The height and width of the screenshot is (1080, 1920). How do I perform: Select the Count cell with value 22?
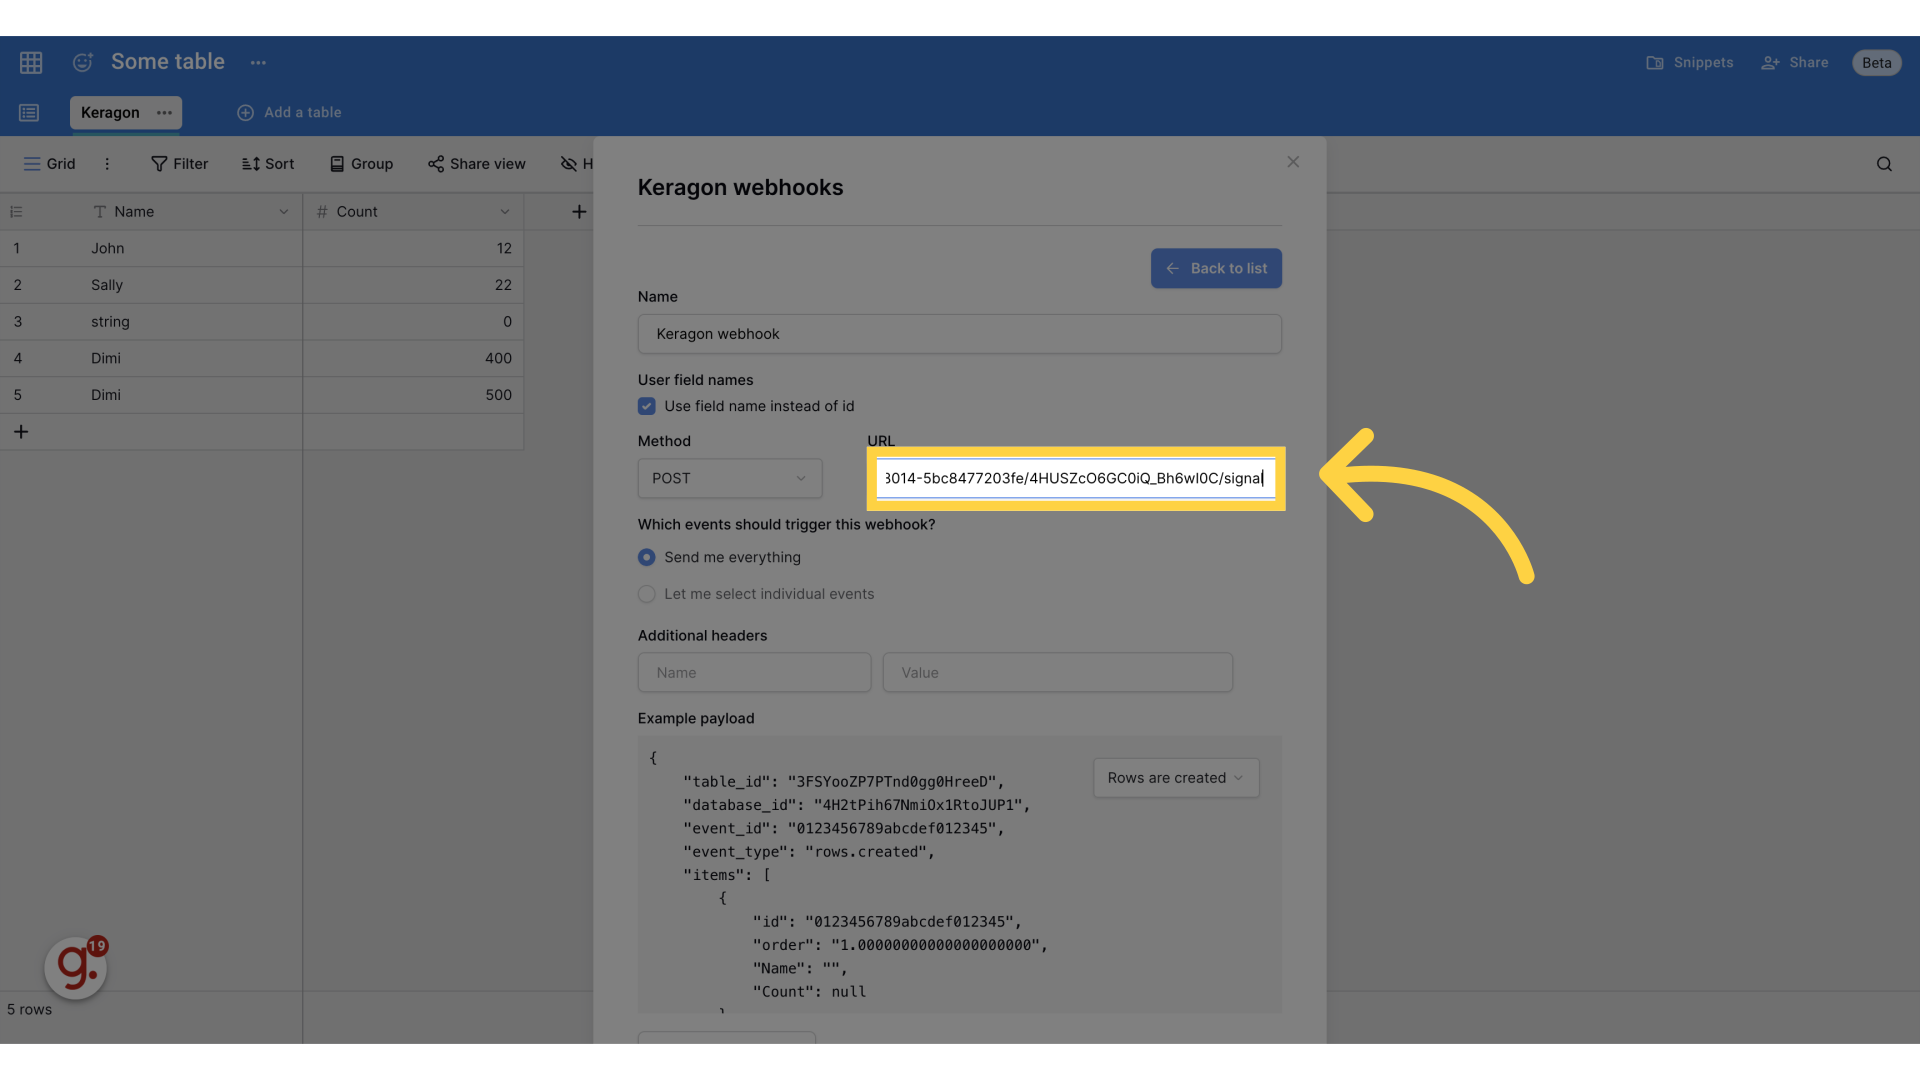[x=413, y=285]
